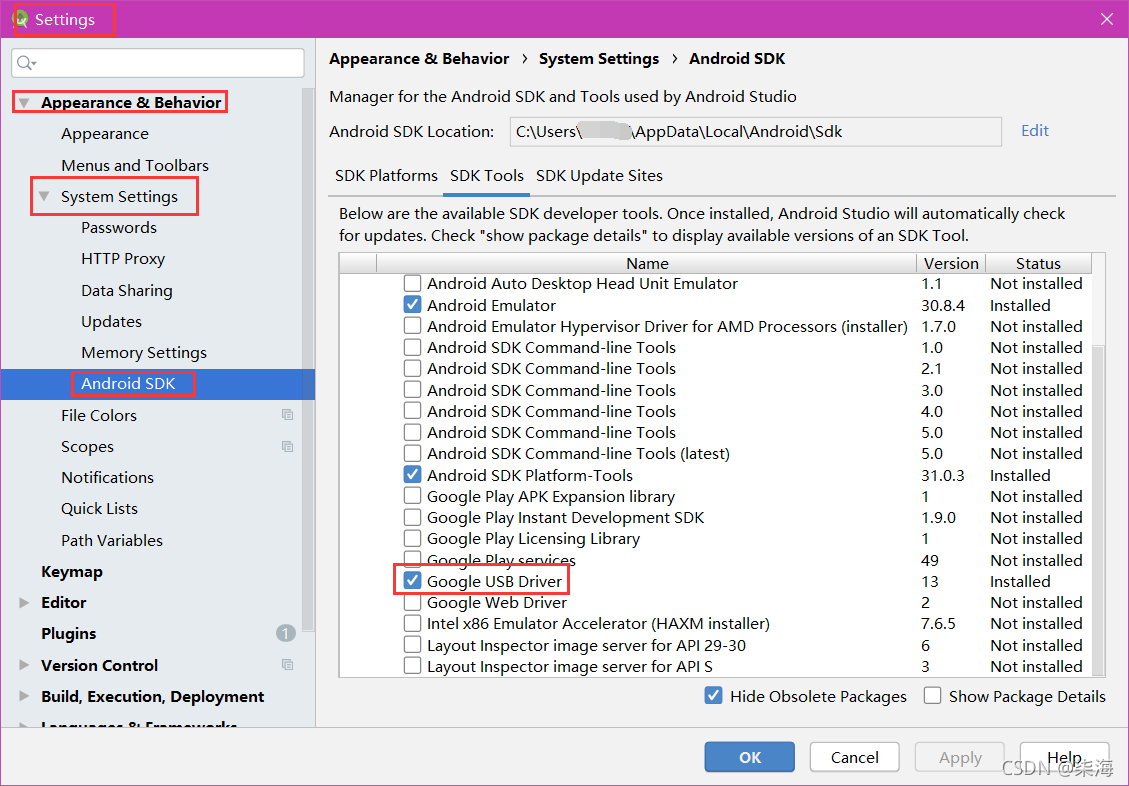
Task: Open Keymap settings
Action: [x=72, y=572]
